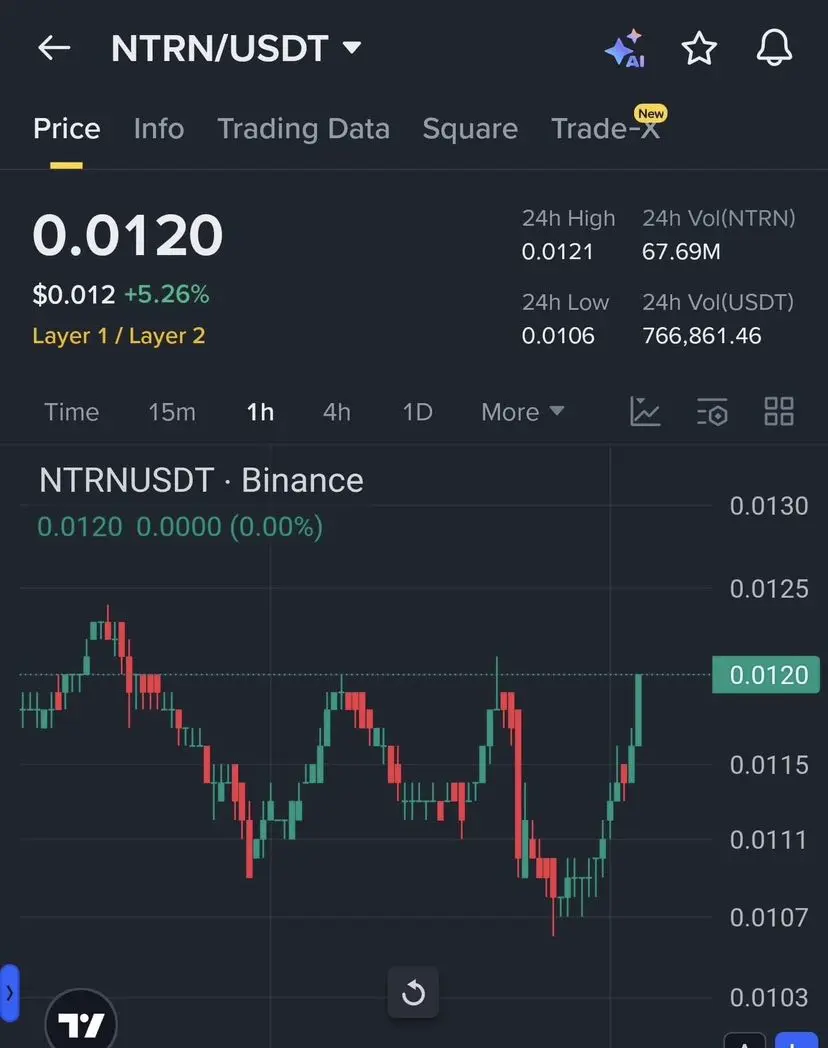The width and height of the screenshot is (828, 1048).
Task: Click the 0.0115 price axis label
Action: (x=769, y=765)
